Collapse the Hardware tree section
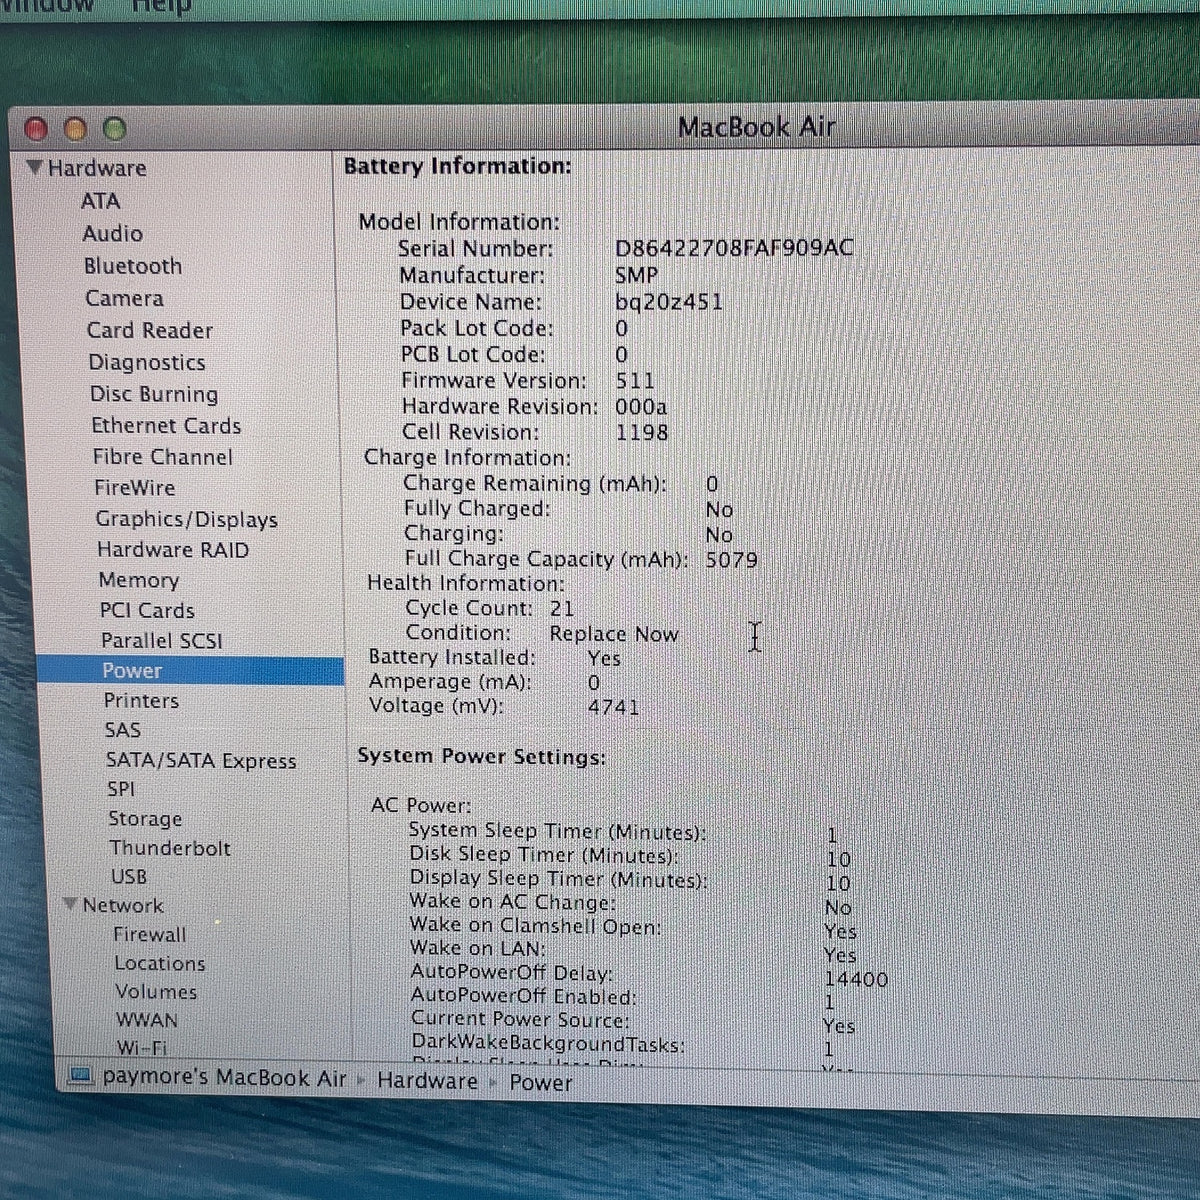The width and height of the screenshot is (1200, 1200). (x=35, y=168)
